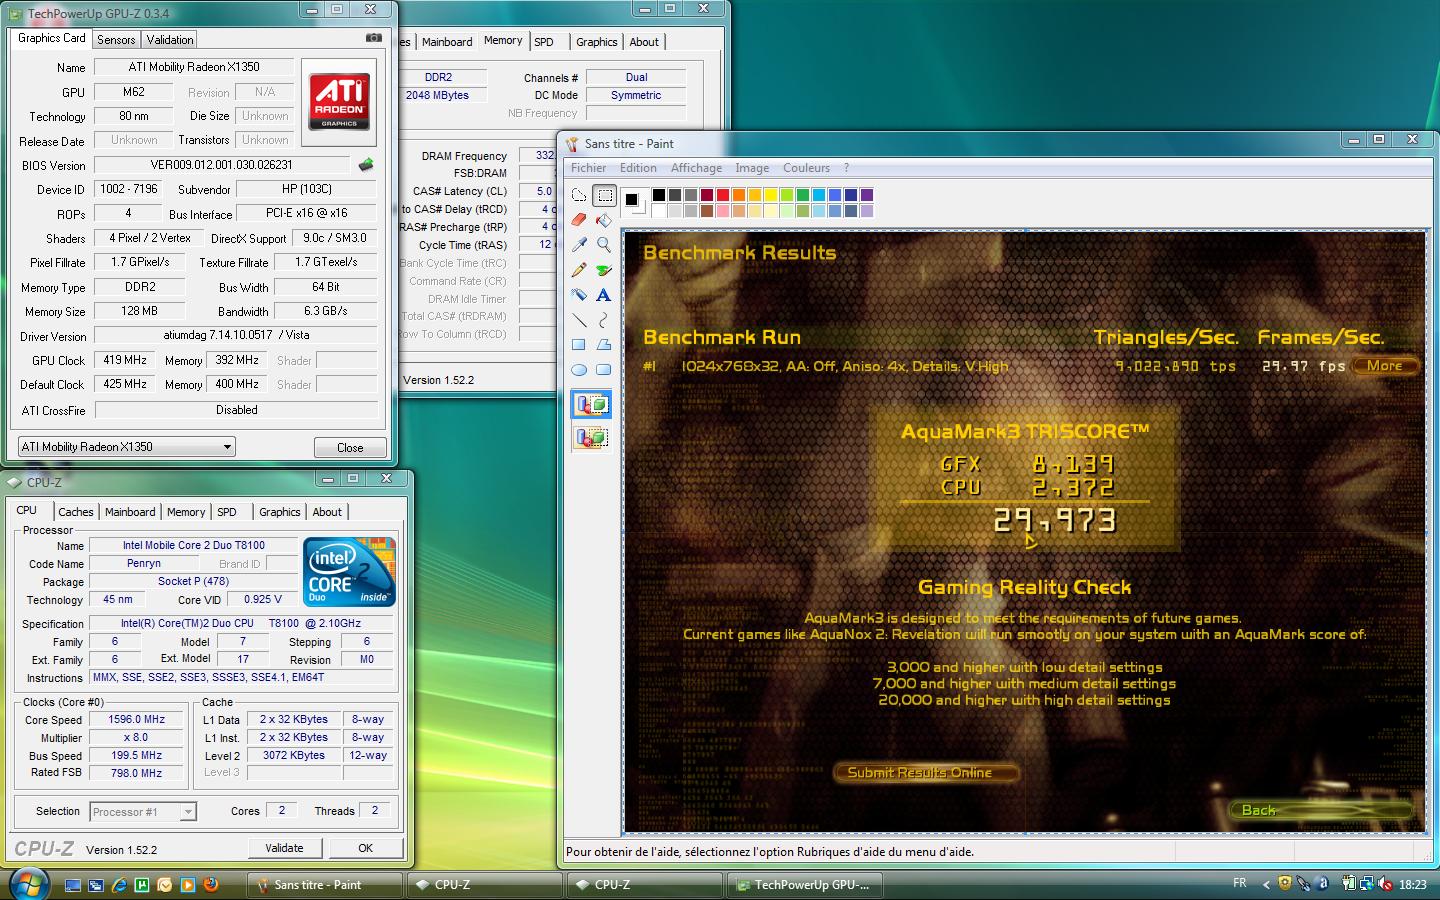Click the Close button in GPU-Z

point(350,447)
